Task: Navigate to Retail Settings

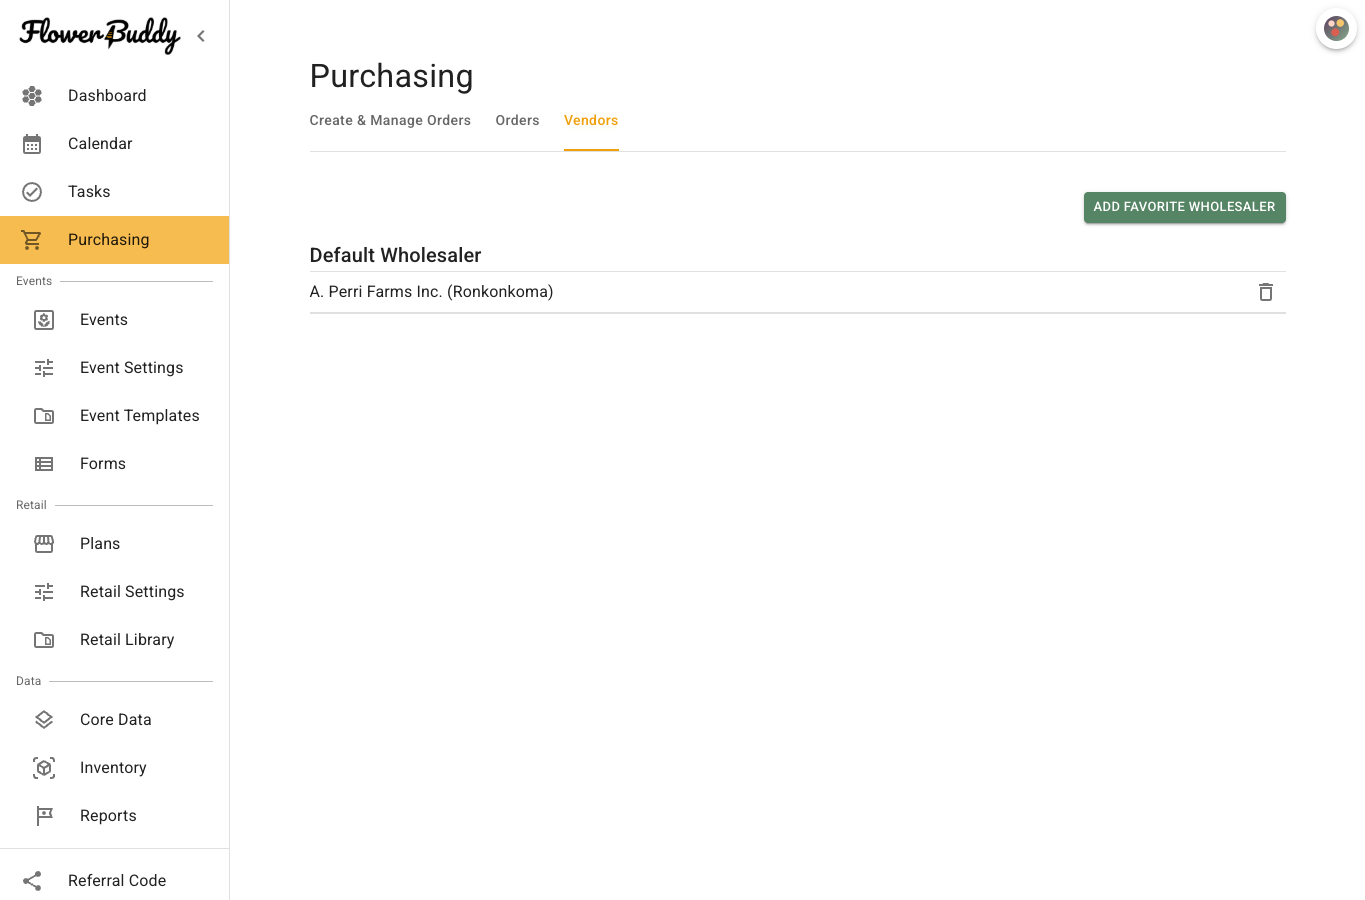Action: click(114, 592)
